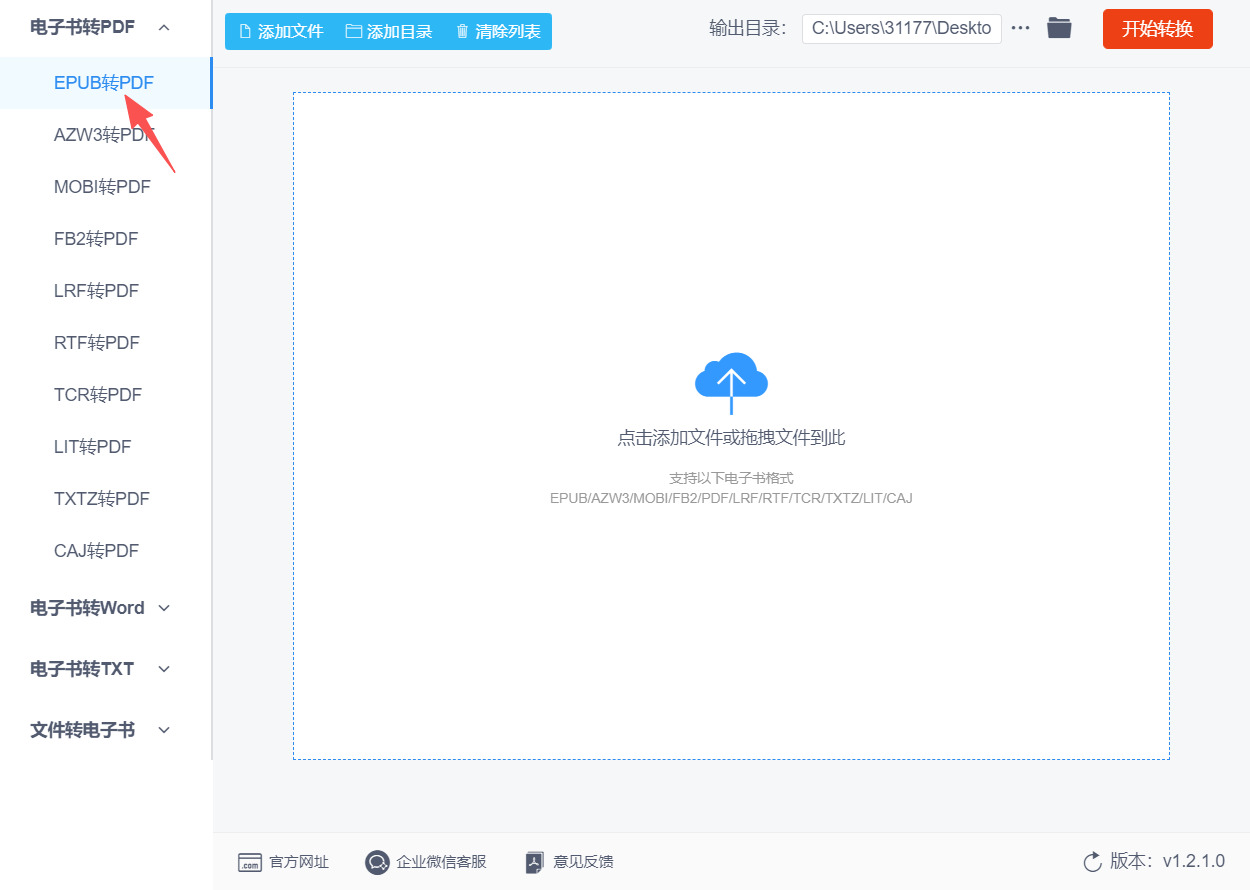Click the 清除列表 button

click(498, 31)
